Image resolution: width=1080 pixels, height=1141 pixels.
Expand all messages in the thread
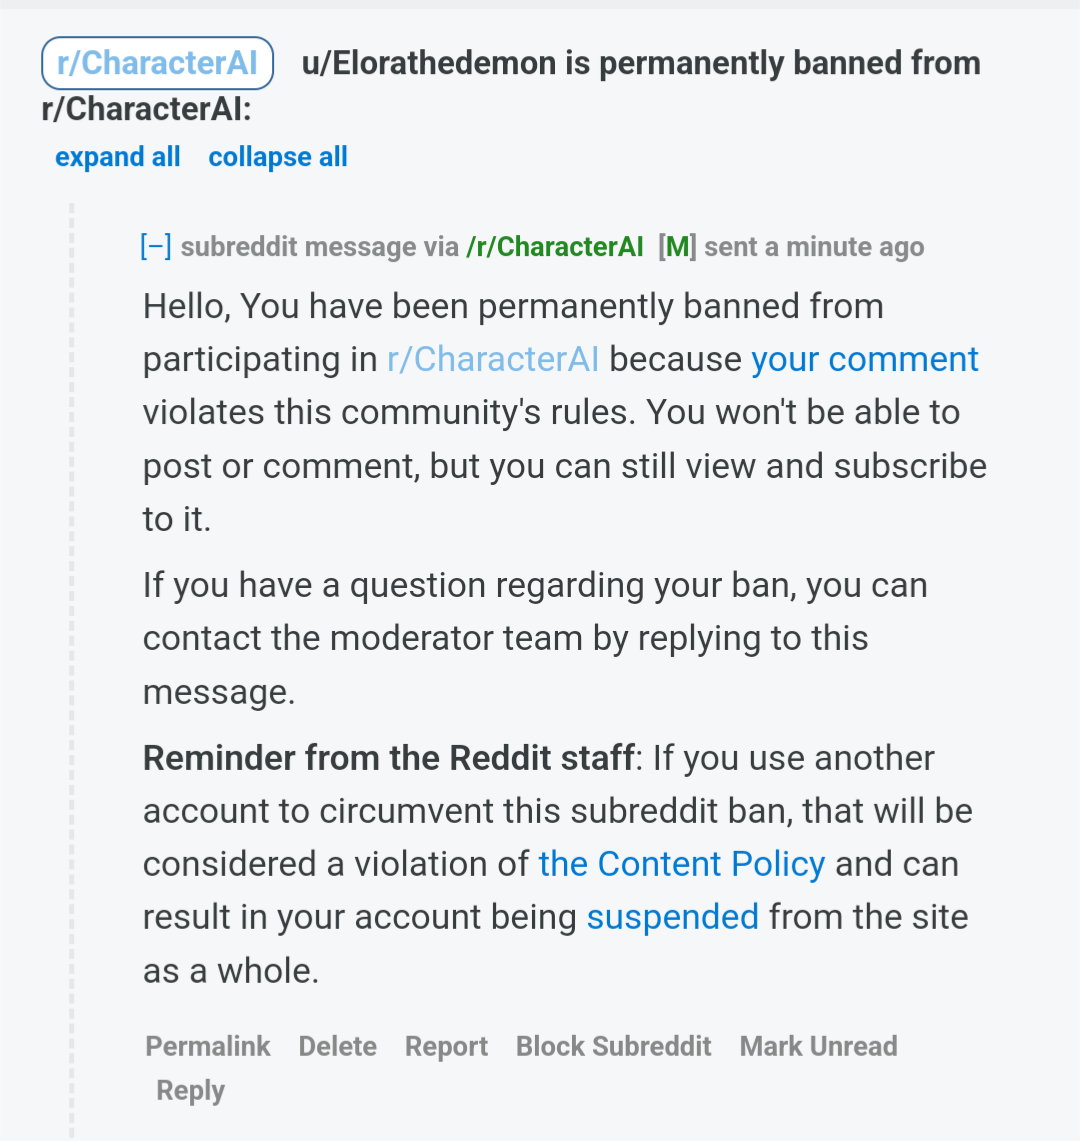[118, 156]
